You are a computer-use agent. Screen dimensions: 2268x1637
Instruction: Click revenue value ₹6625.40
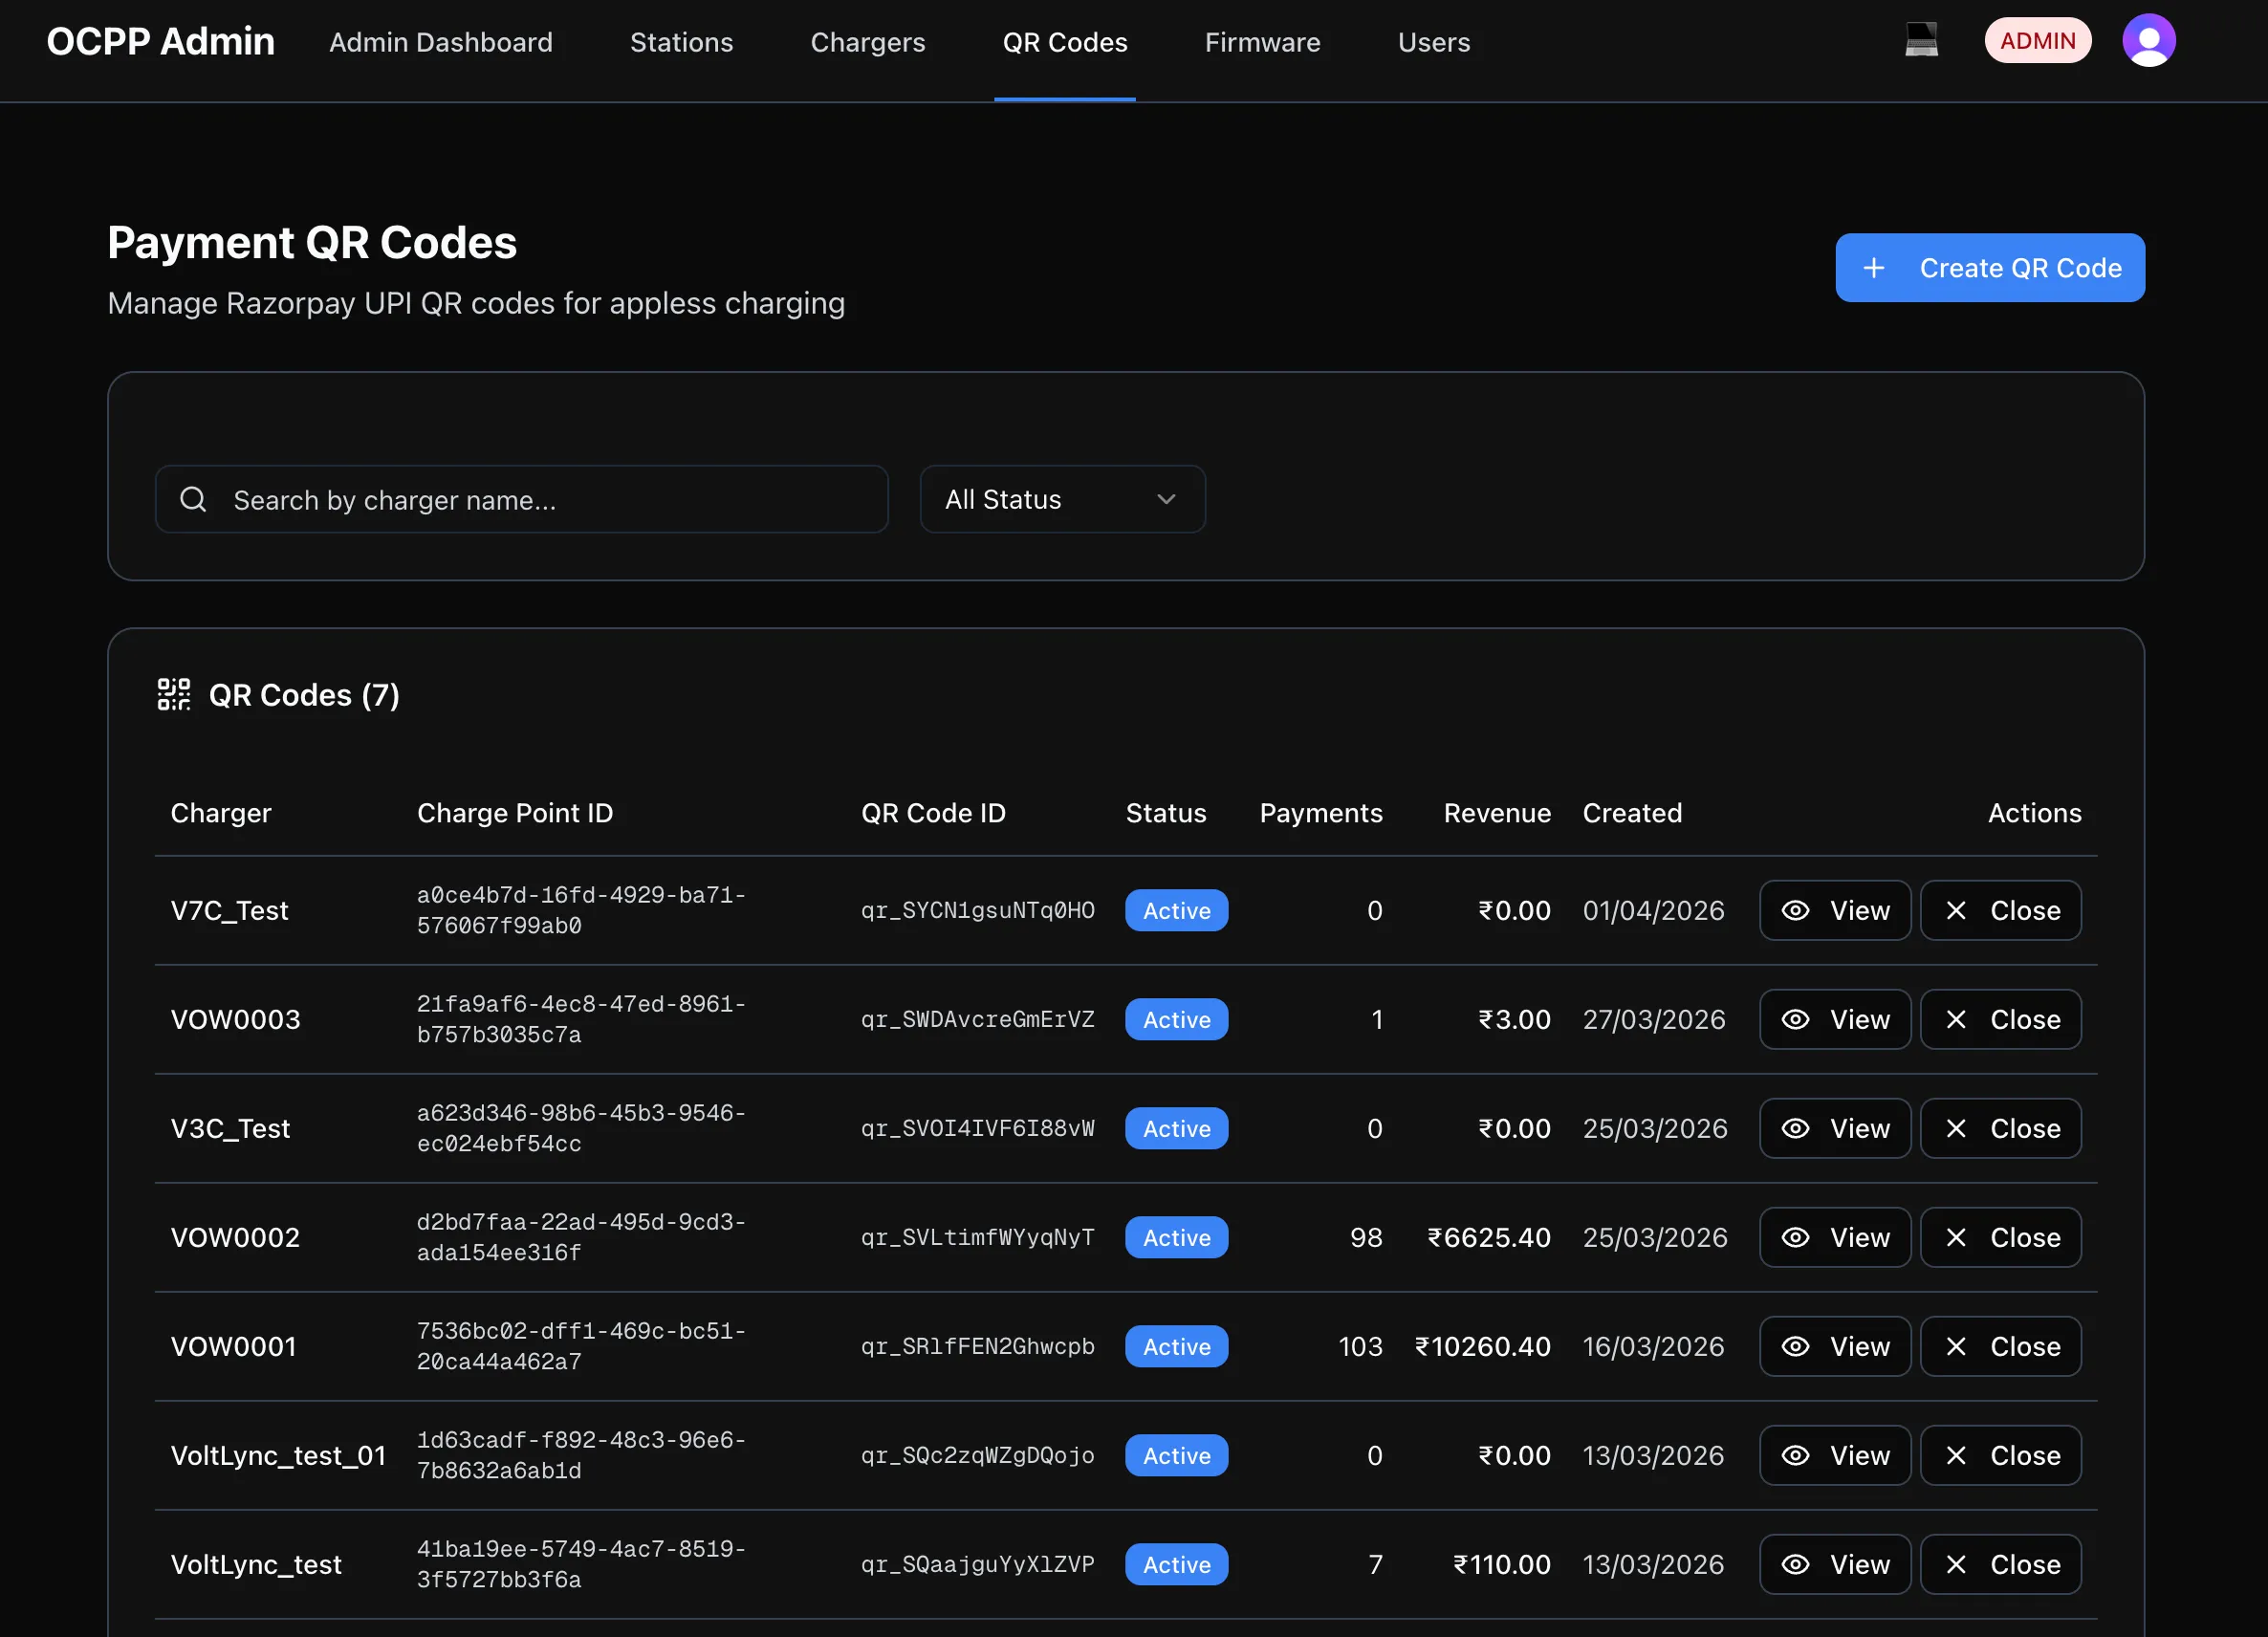point(1488,1237)
